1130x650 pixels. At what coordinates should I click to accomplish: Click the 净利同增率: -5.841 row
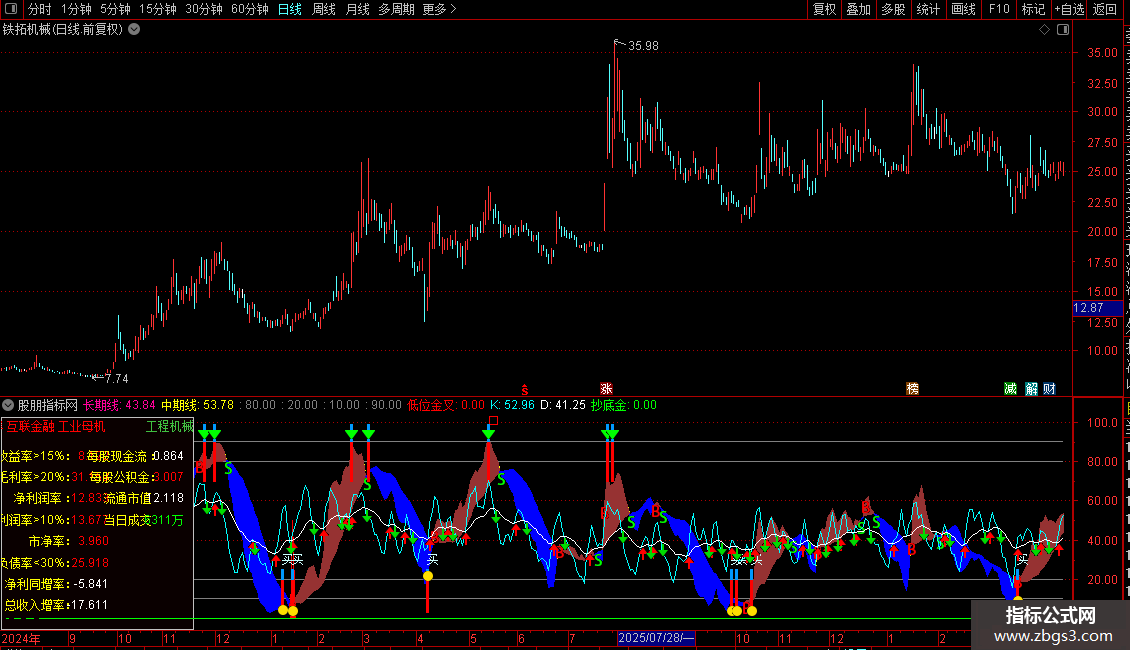[56, 584]
